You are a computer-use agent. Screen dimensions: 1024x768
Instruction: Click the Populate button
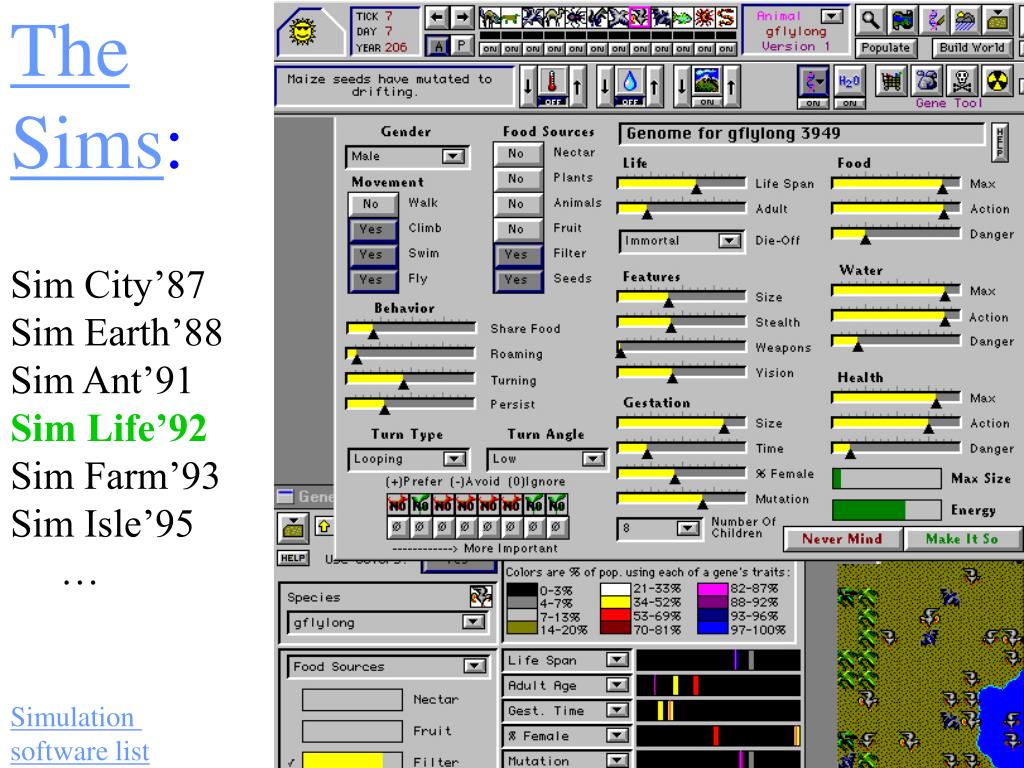click(x=886, y=48)
